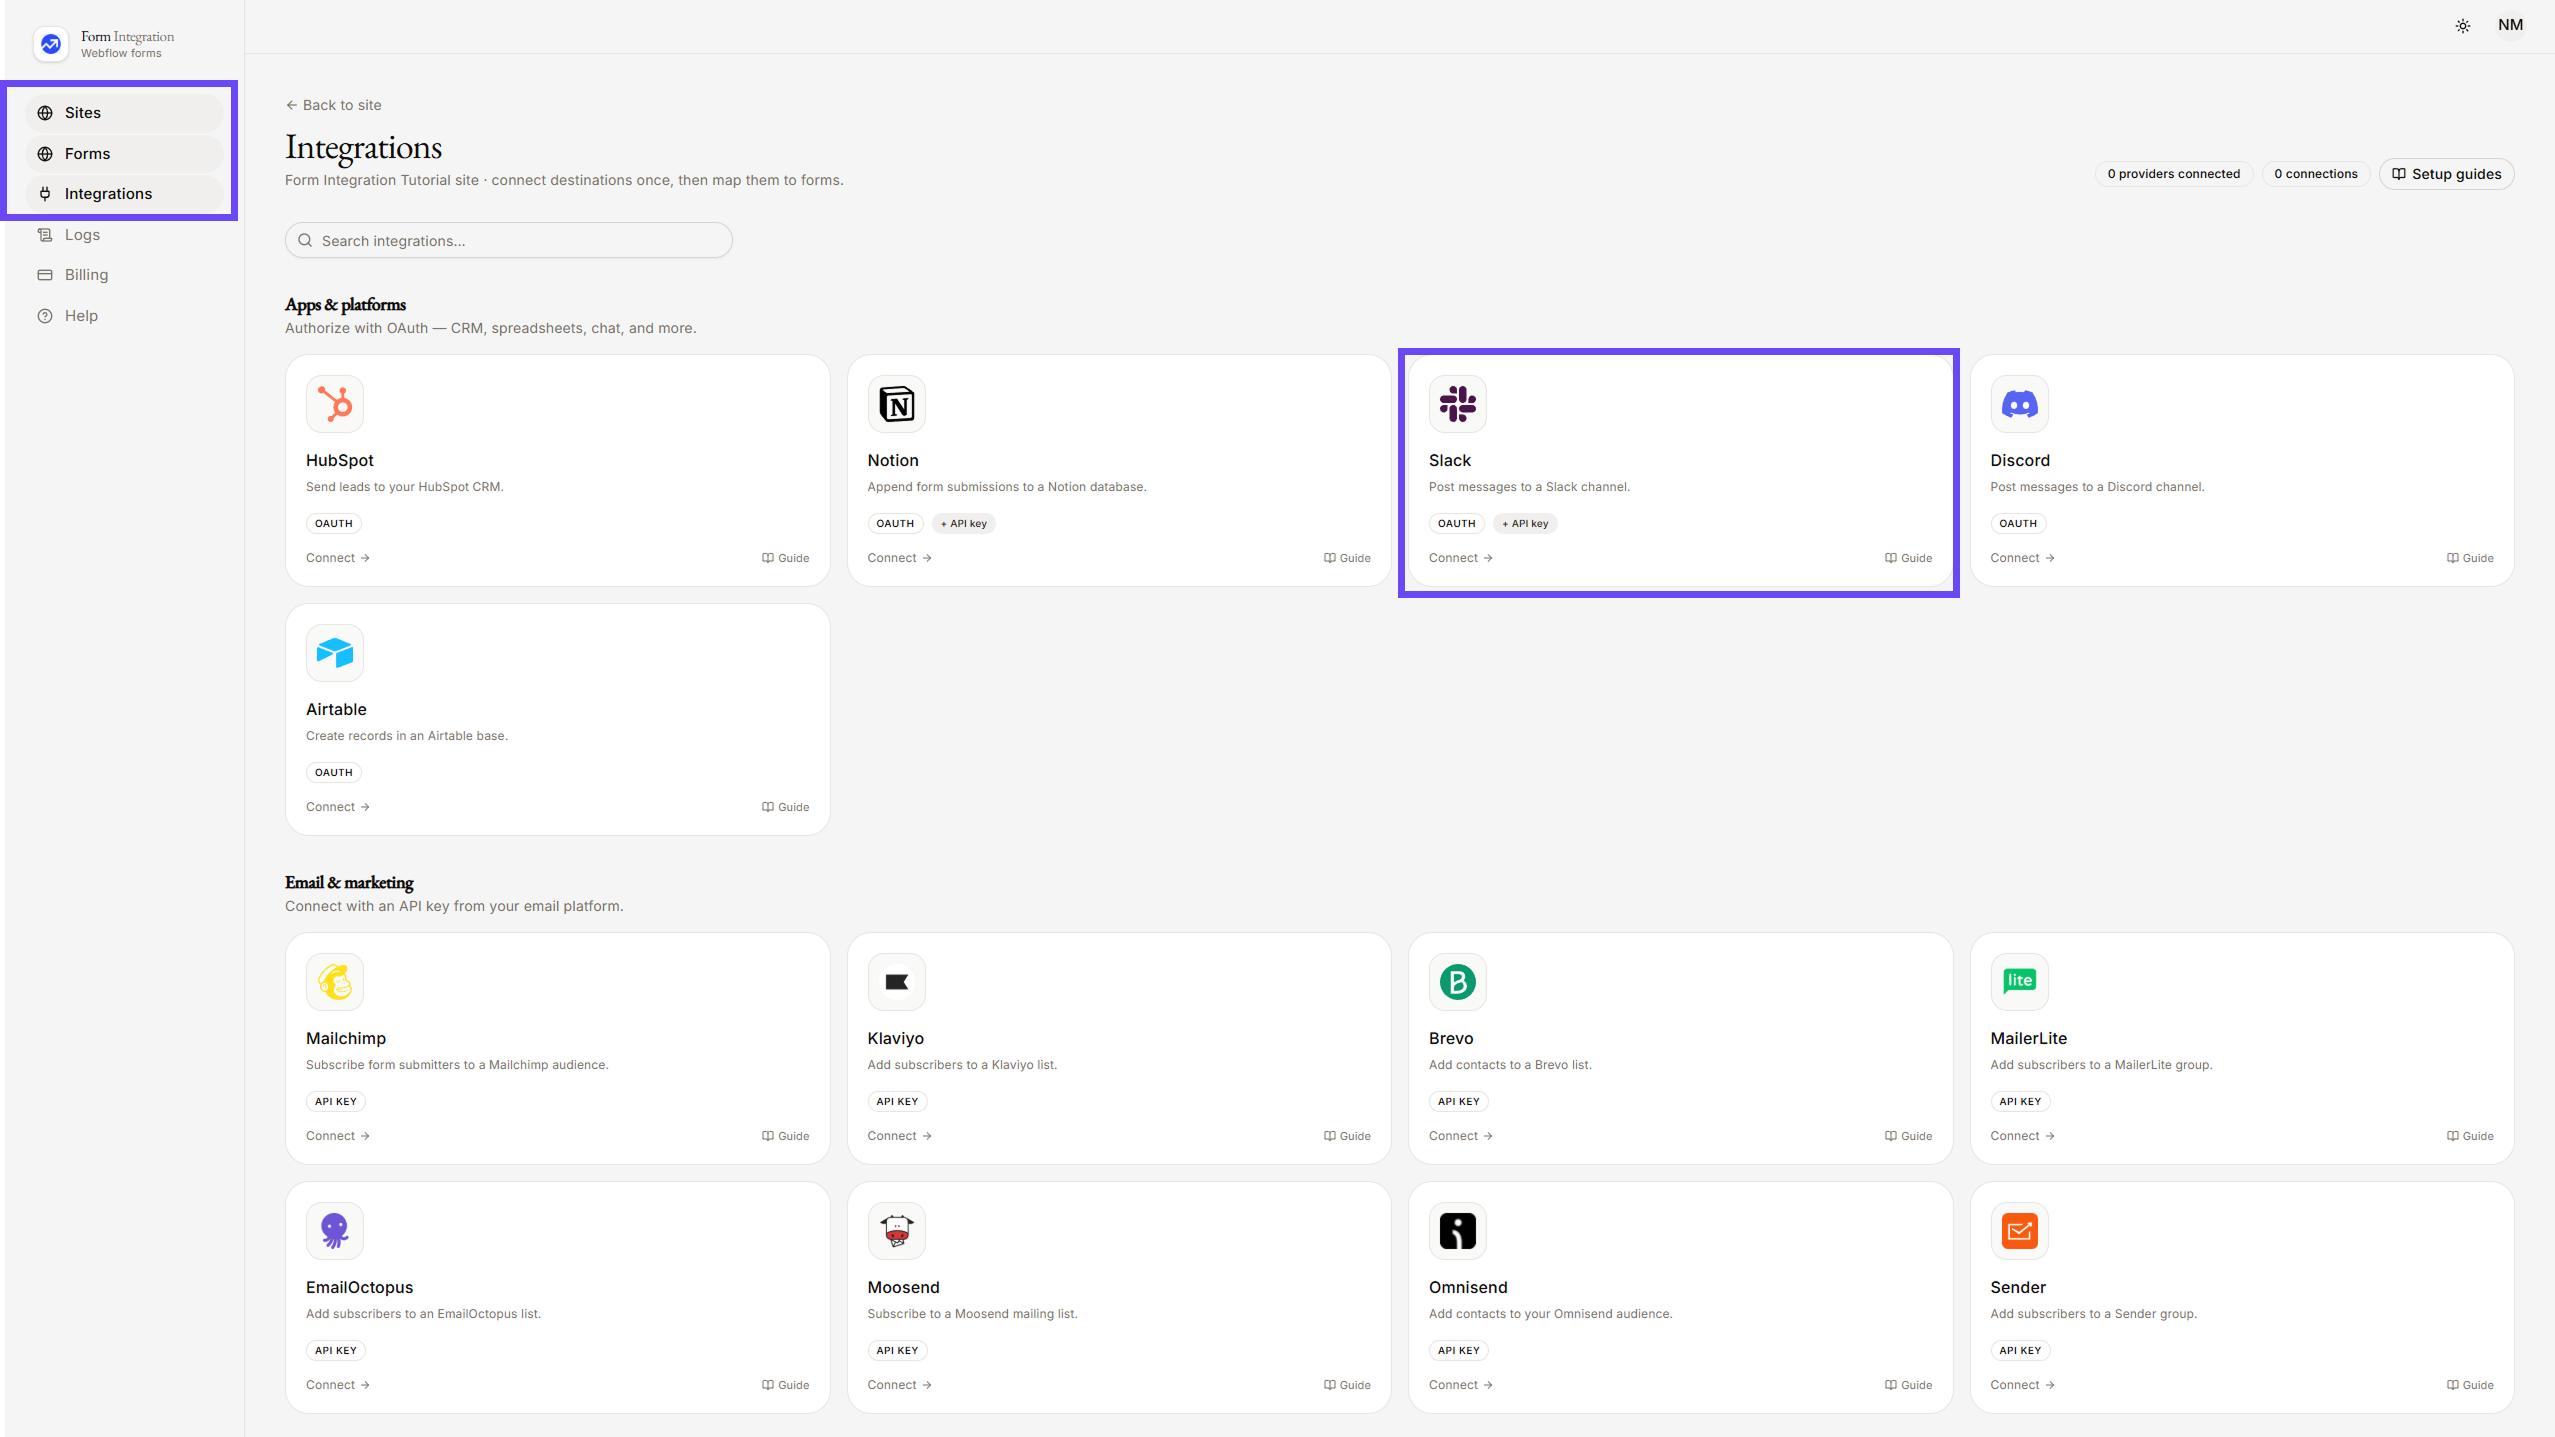2555x1437 pixels.
Task: Open the EmailOctopus Guide link
Action: [785, 1385]
